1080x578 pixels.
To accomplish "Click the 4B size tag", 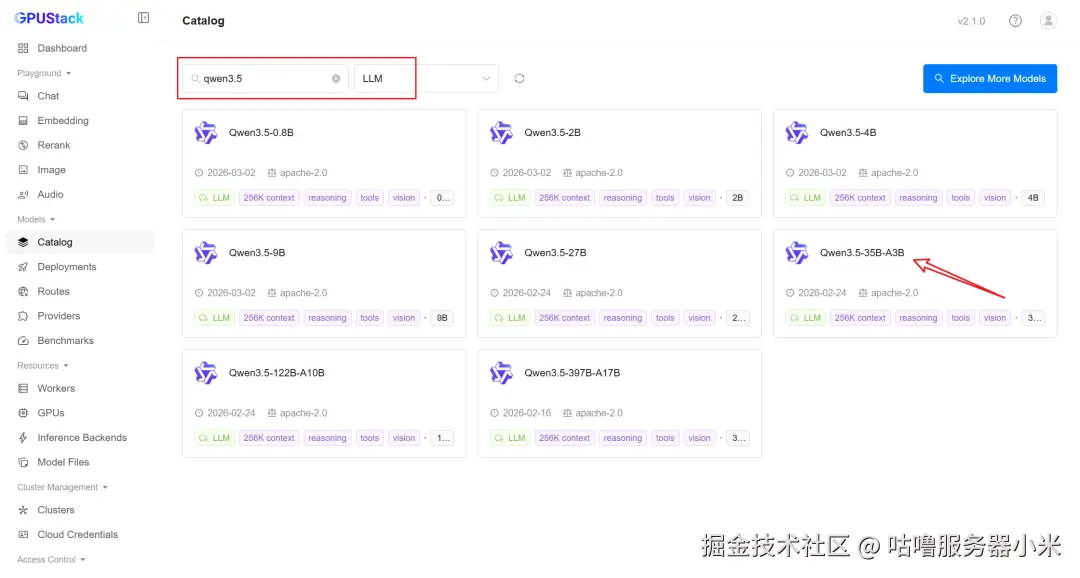I will [x=1033, y=198].
